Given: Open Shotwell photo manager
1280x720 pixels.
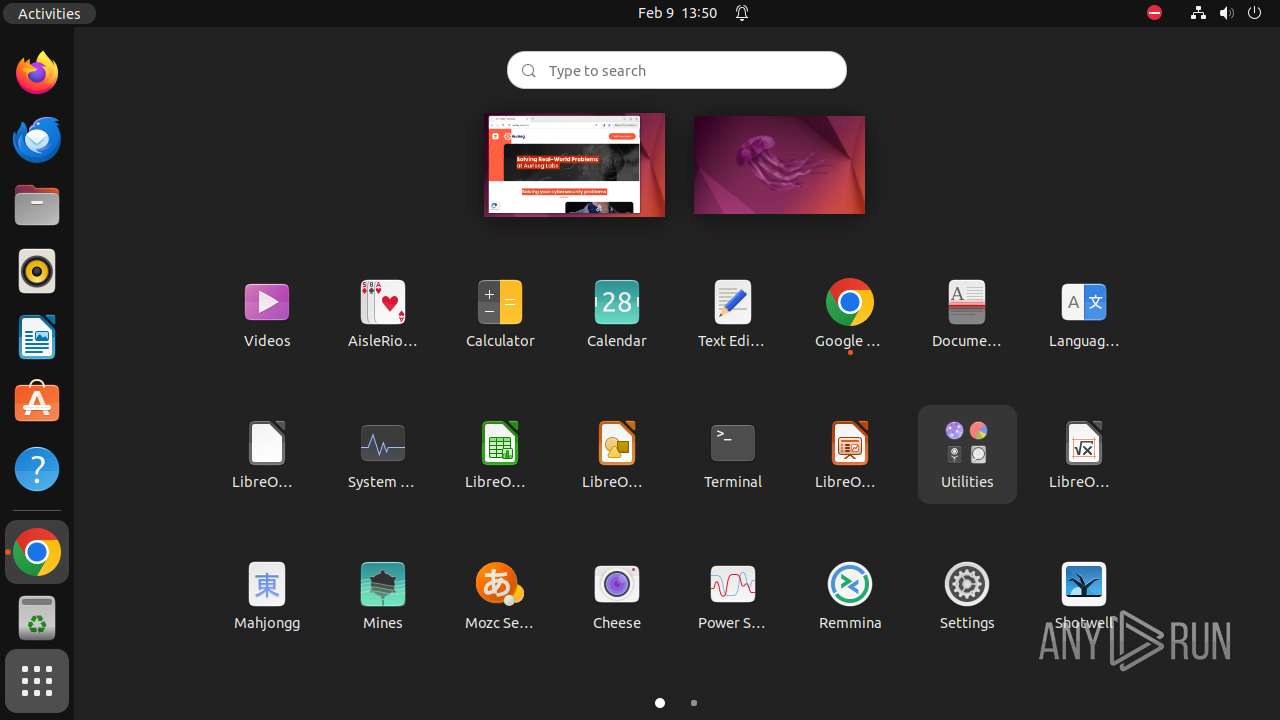Looking at the screenshot, I should 1084,596.
